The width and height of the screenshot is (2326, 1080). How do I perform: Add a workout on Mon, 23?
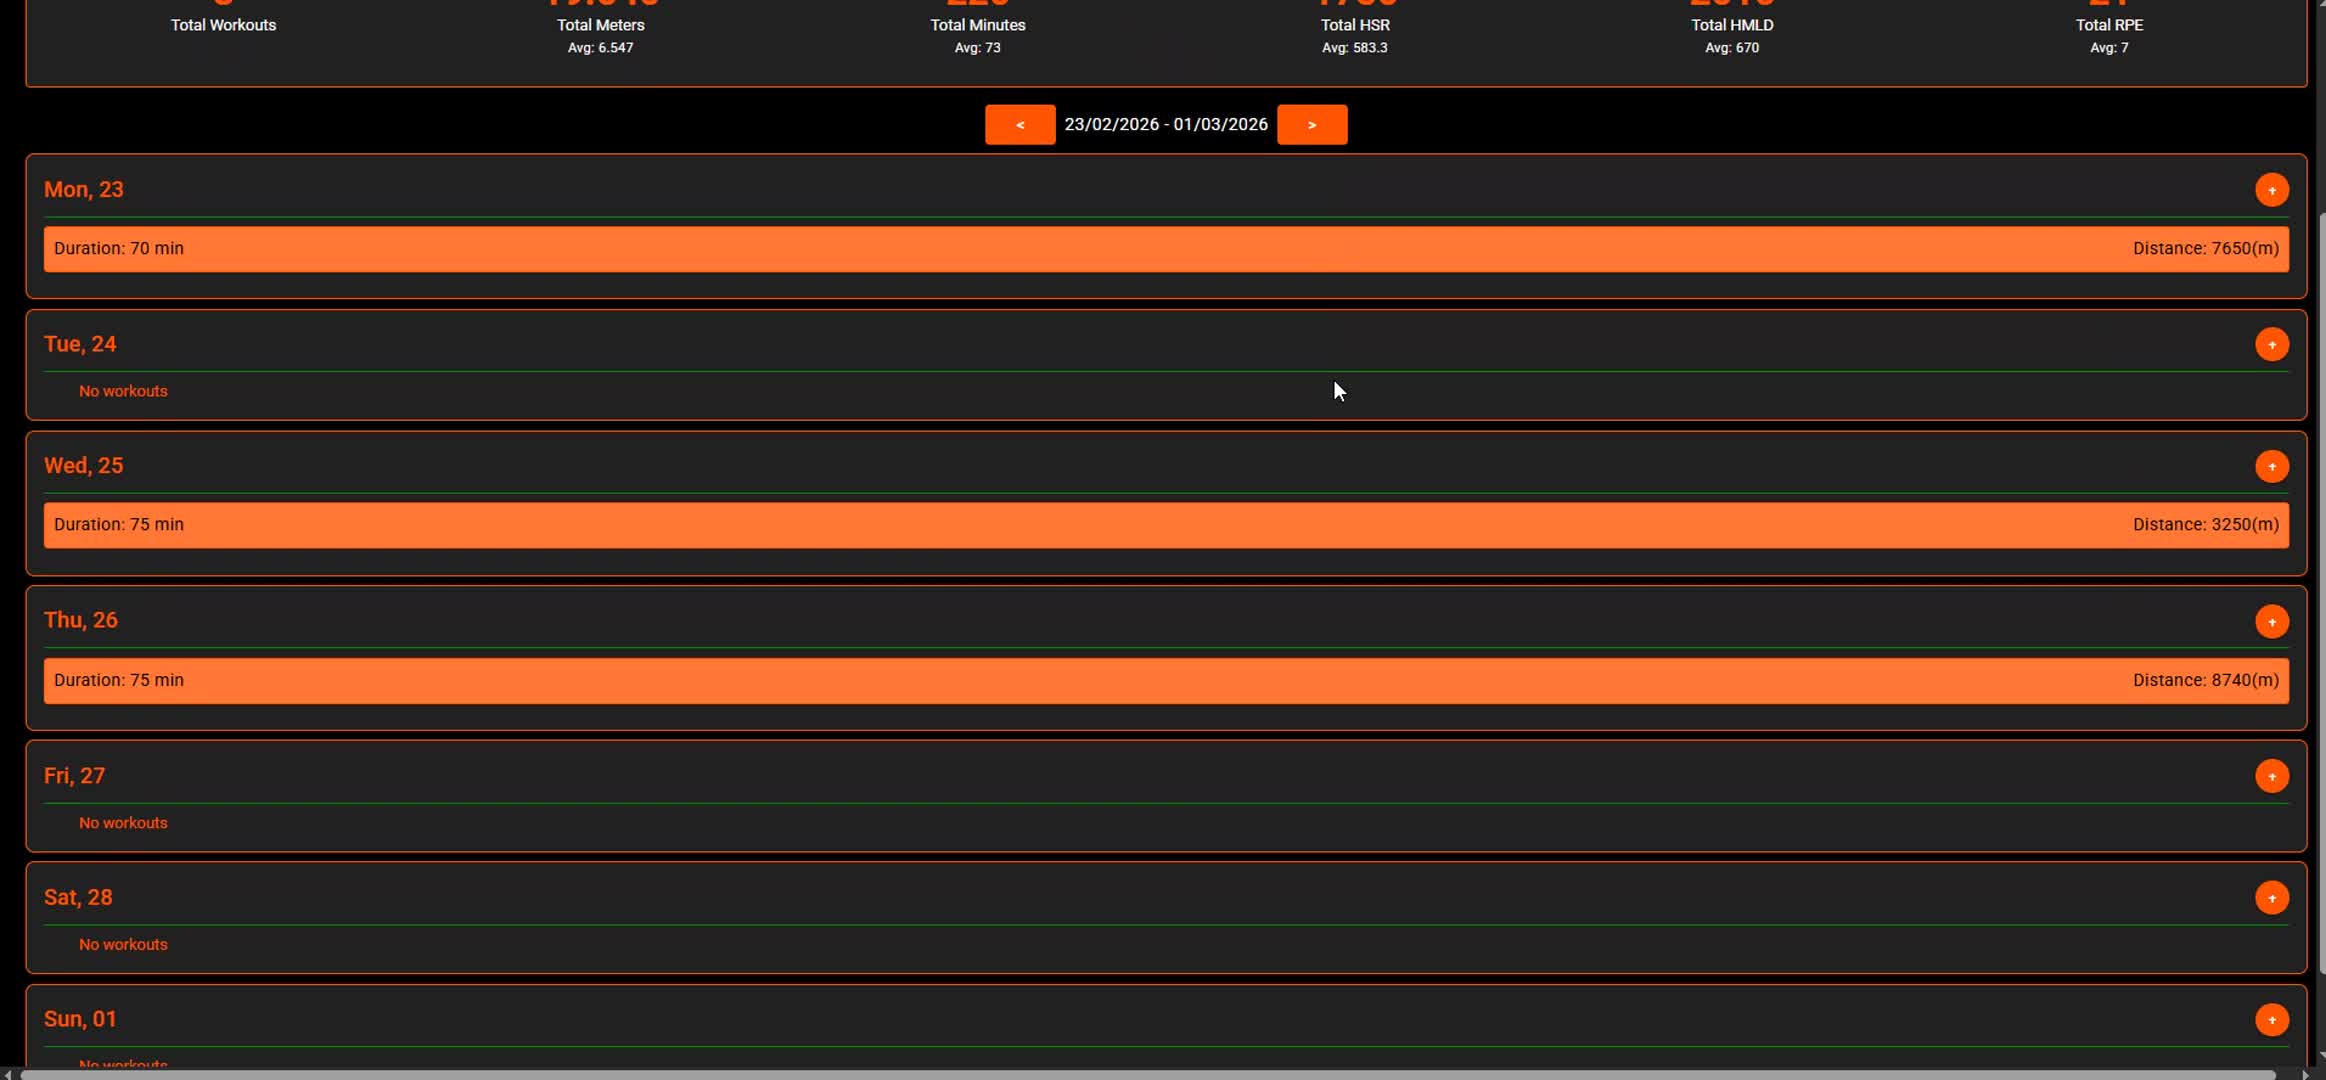click(x=2271, y=190)
